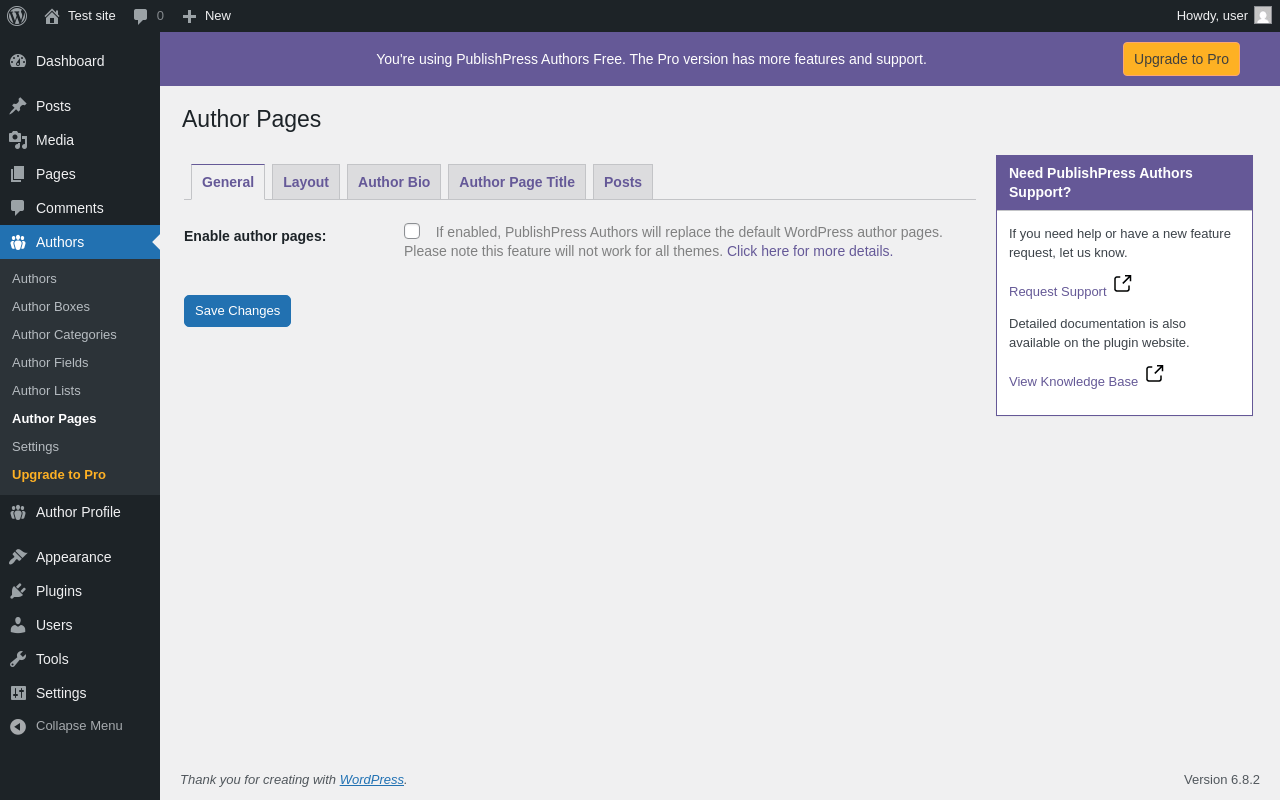
Task: Switch to the Author Bio tab
Action: click(x=394, y=182)
